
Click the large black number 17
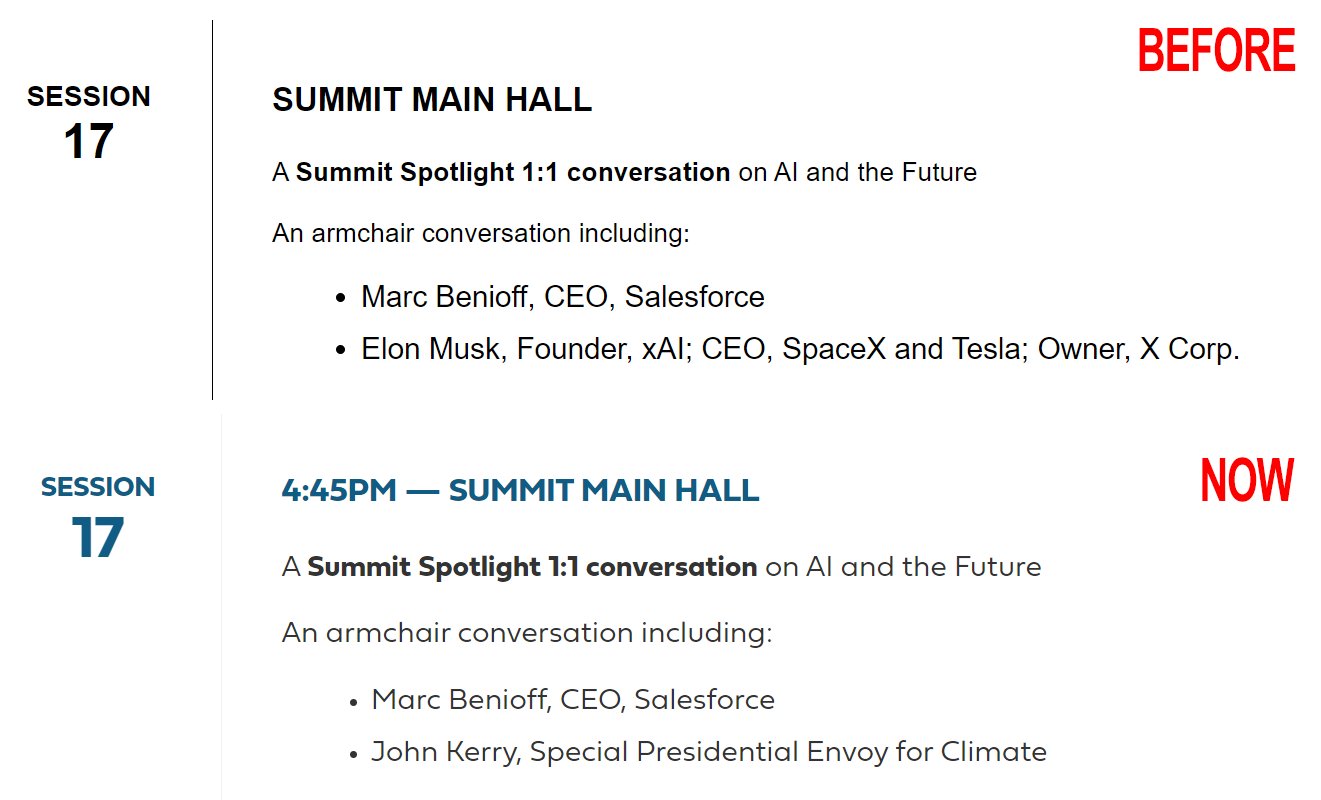pos(89,142)
